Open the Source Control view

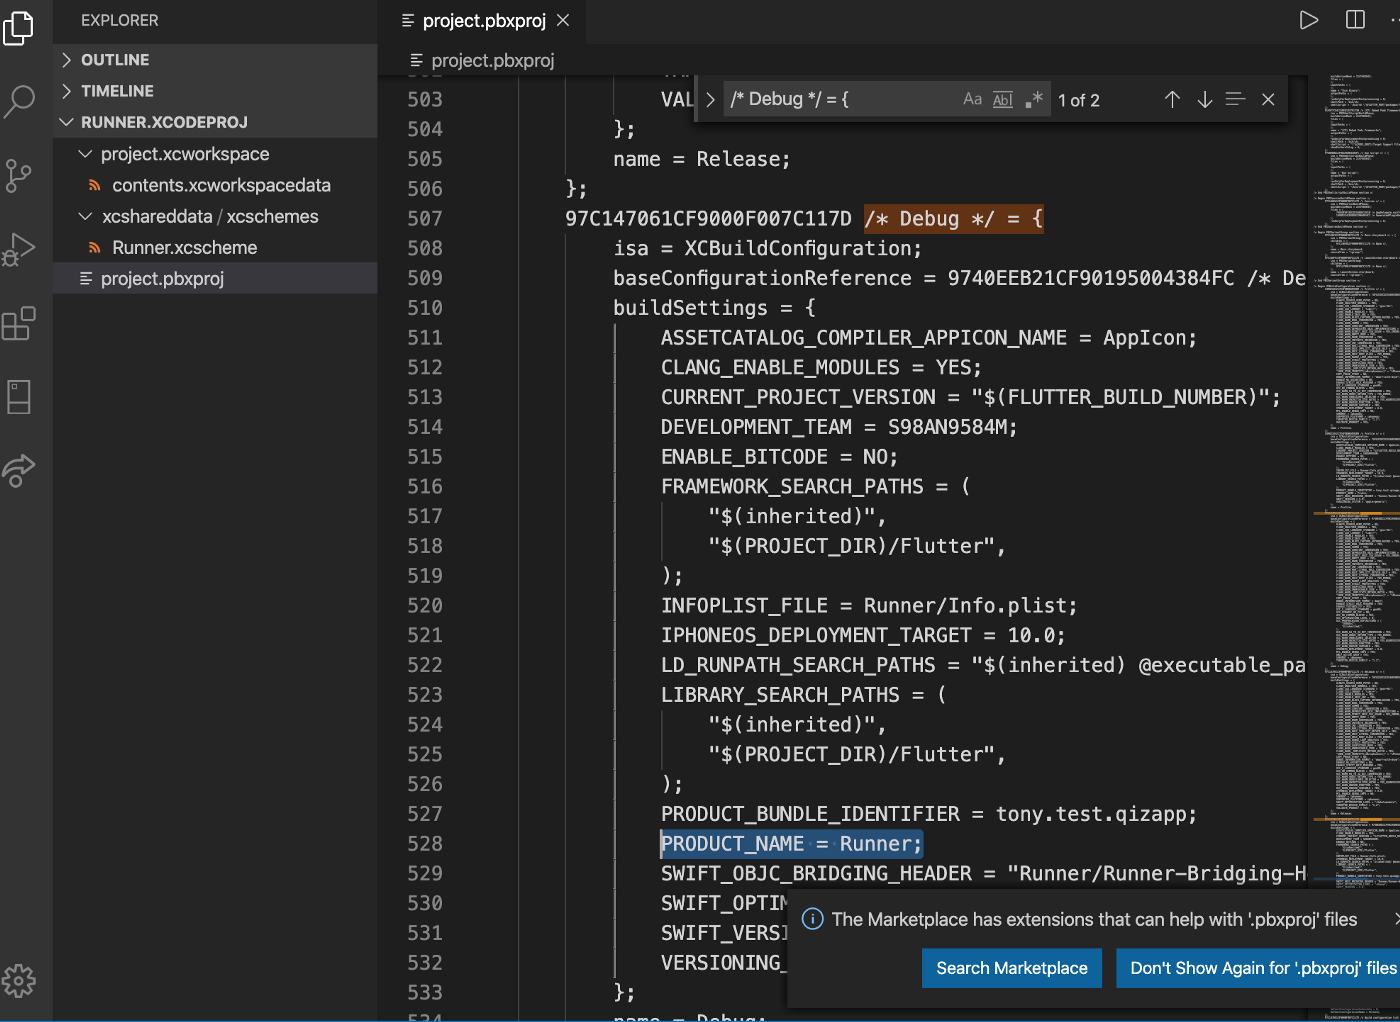click(x=19, y=176)
